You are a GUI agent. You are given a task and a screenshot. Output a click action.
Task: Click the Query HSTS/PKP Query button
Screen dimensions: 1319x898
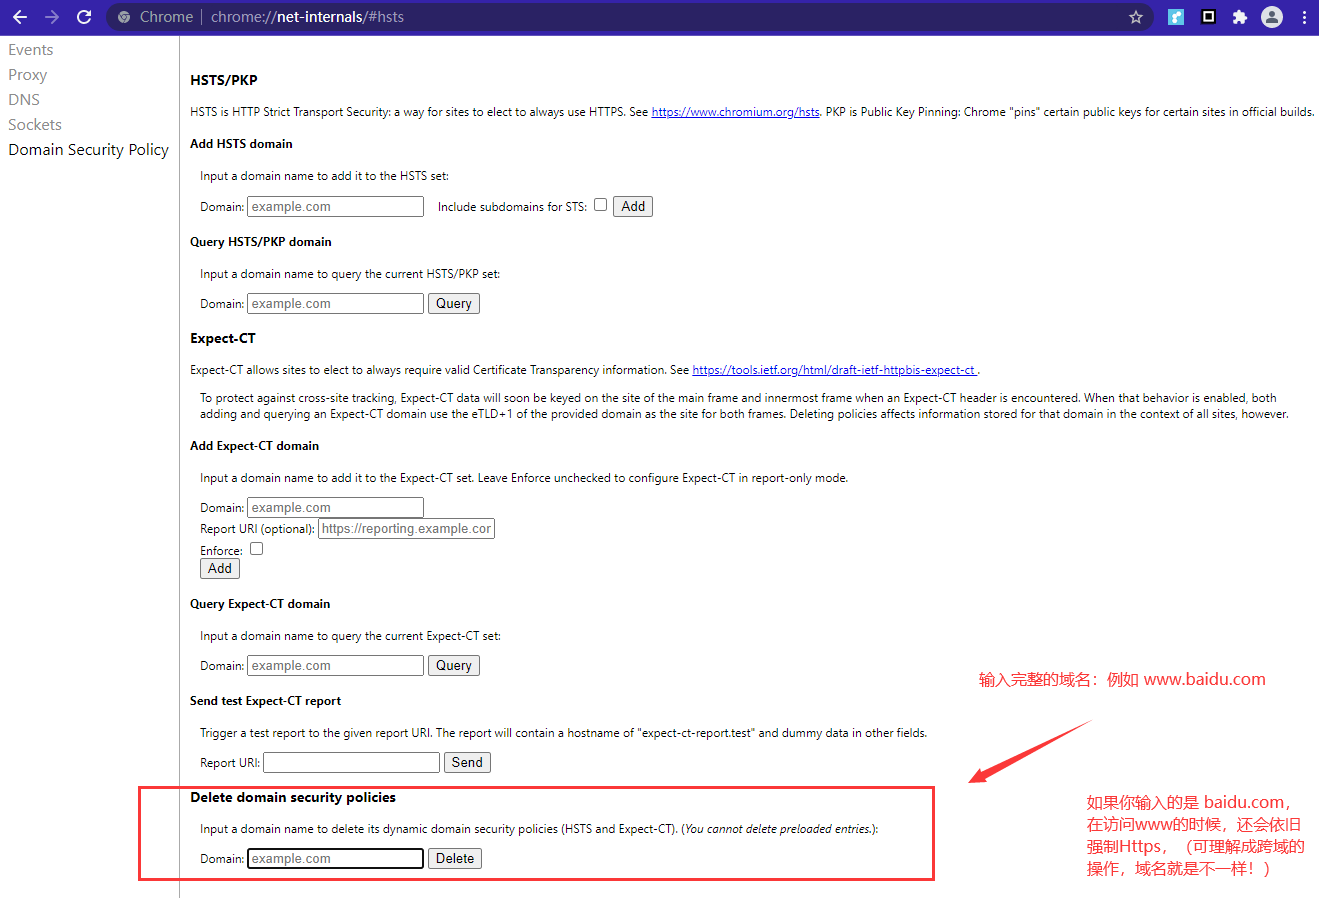pos(453,304)
